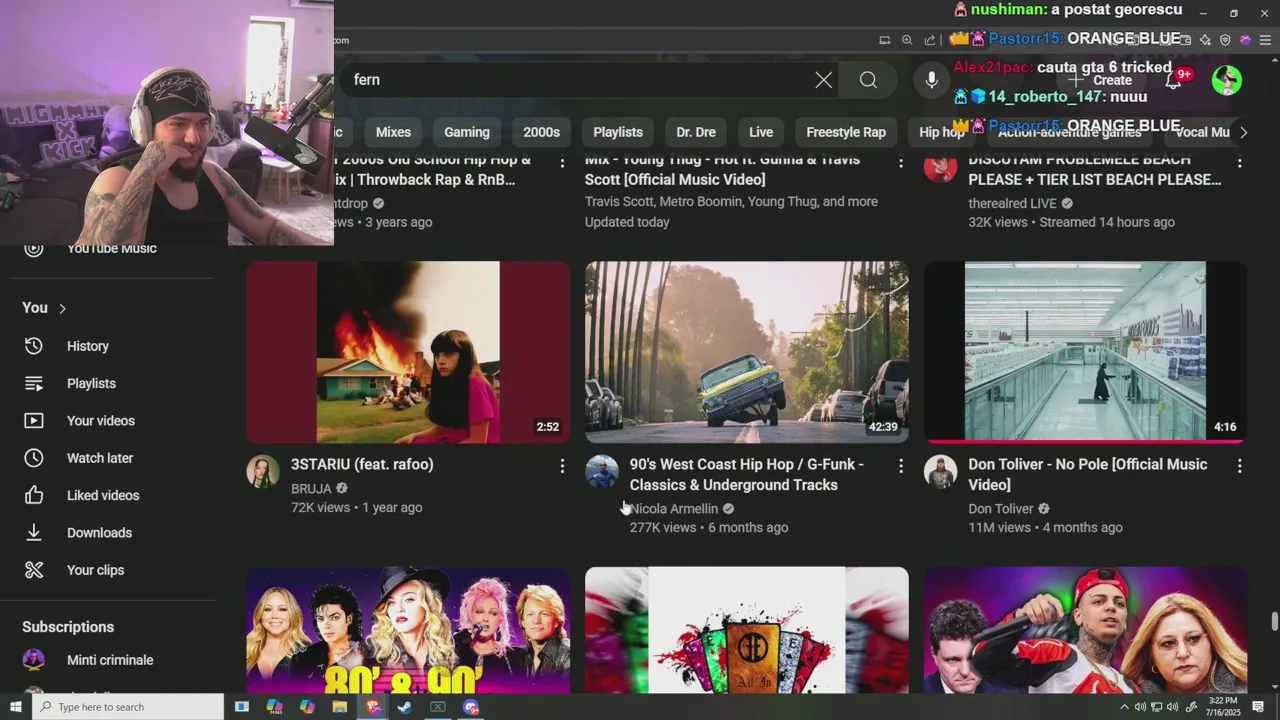Play the 80' & 90' thumbnail
The image size is (1280, 720).
pyautogui.click(x=408, y=630)
